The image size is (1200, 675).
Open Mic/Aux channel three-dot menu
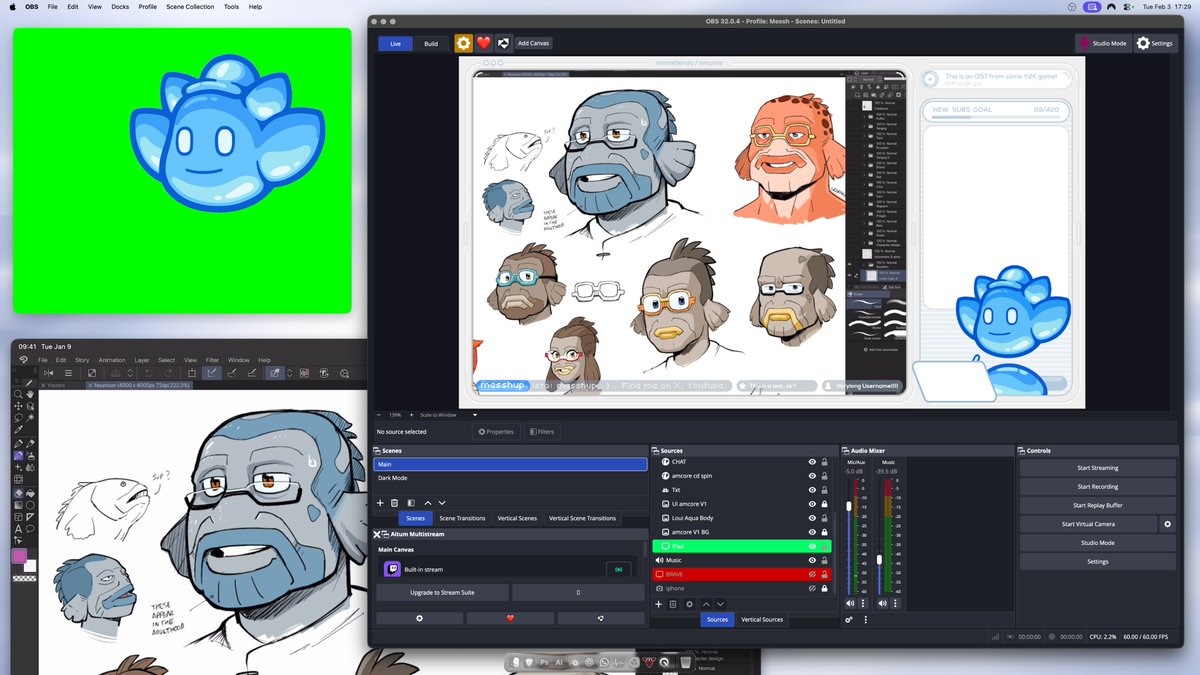pos(863,603)
